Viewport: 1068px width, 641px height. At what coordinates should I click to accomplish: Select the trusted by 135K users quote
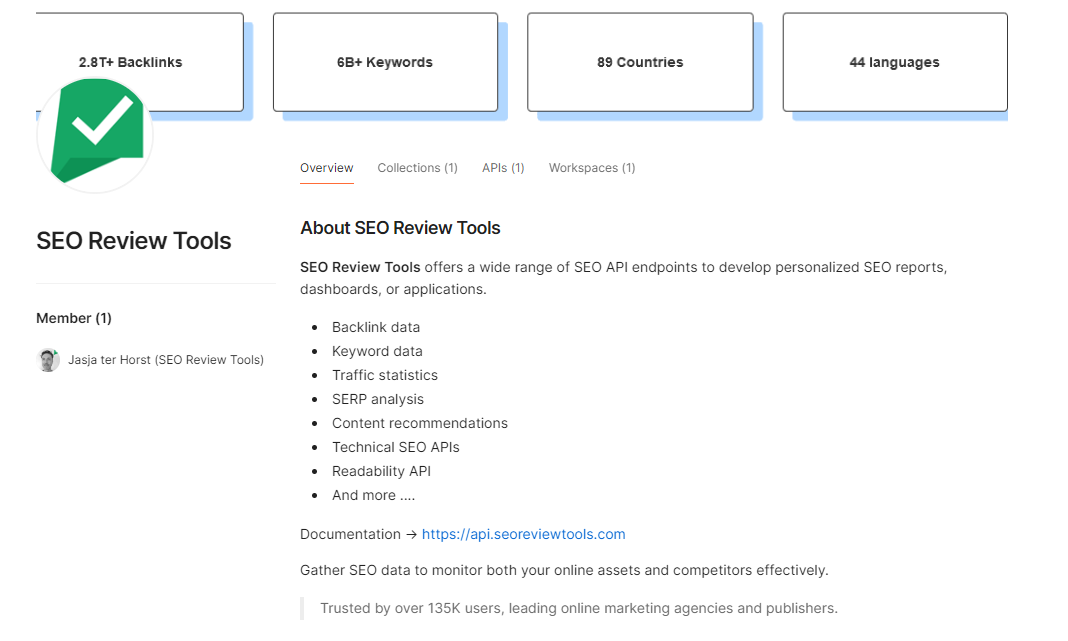pos(578,608)
